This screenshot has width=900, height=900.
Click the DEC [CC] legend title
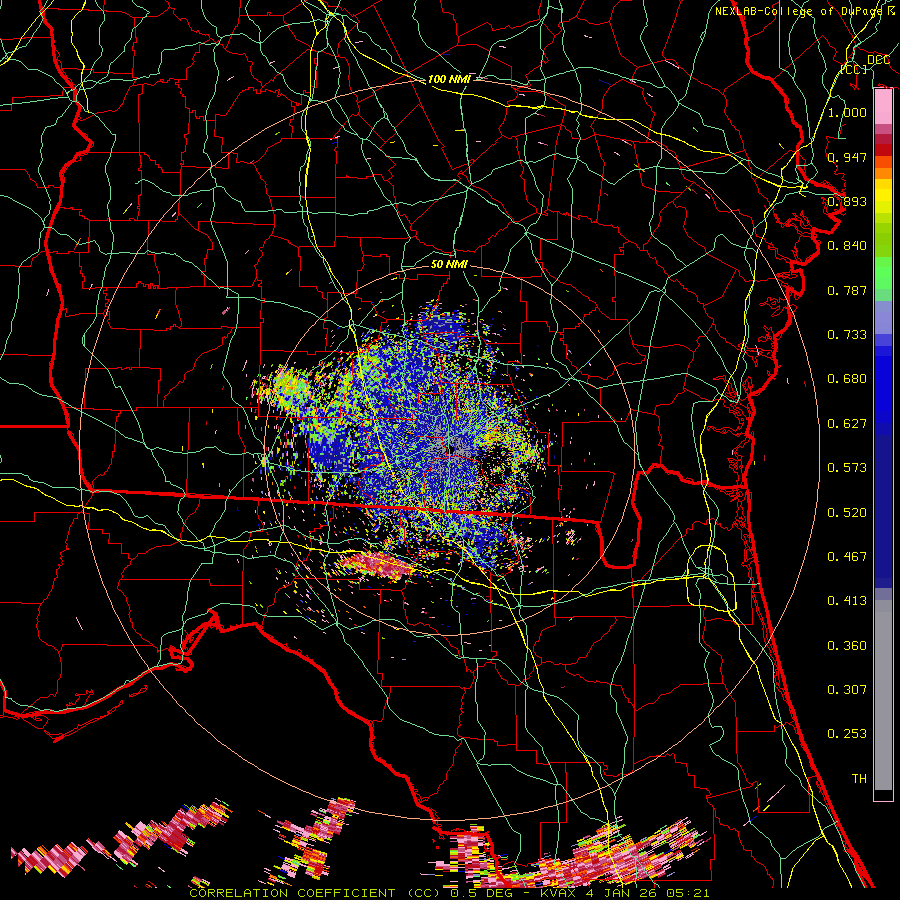(x=866, y=64)
